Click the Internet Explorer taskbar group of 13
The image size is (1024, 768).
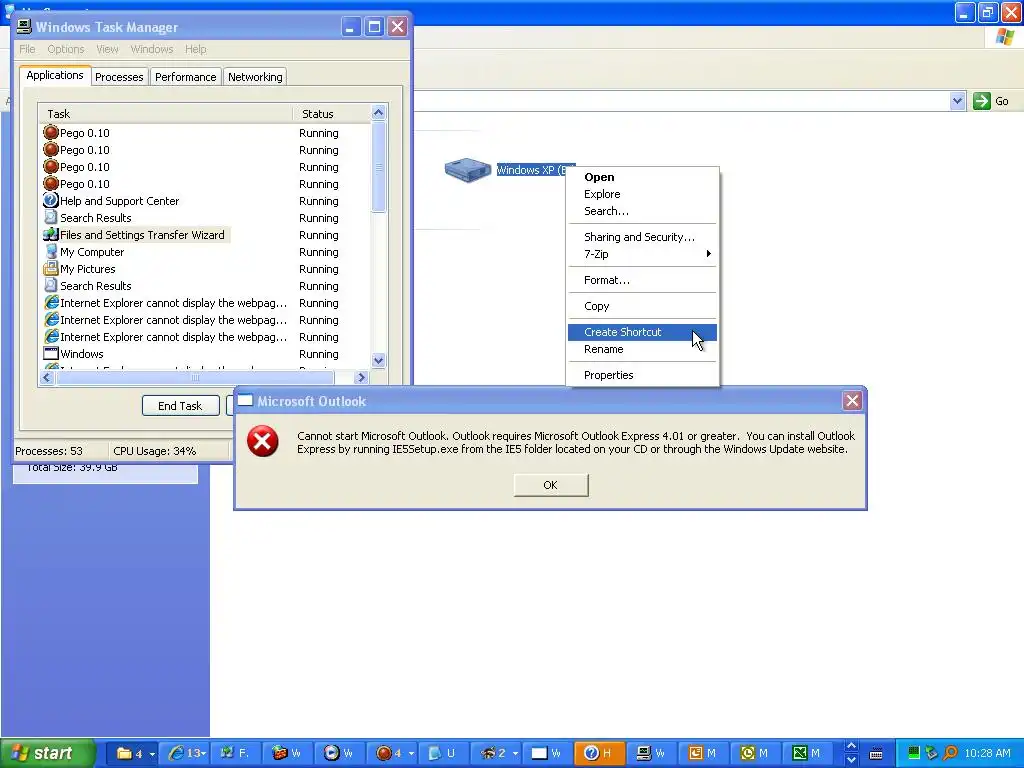coord(184,753)
